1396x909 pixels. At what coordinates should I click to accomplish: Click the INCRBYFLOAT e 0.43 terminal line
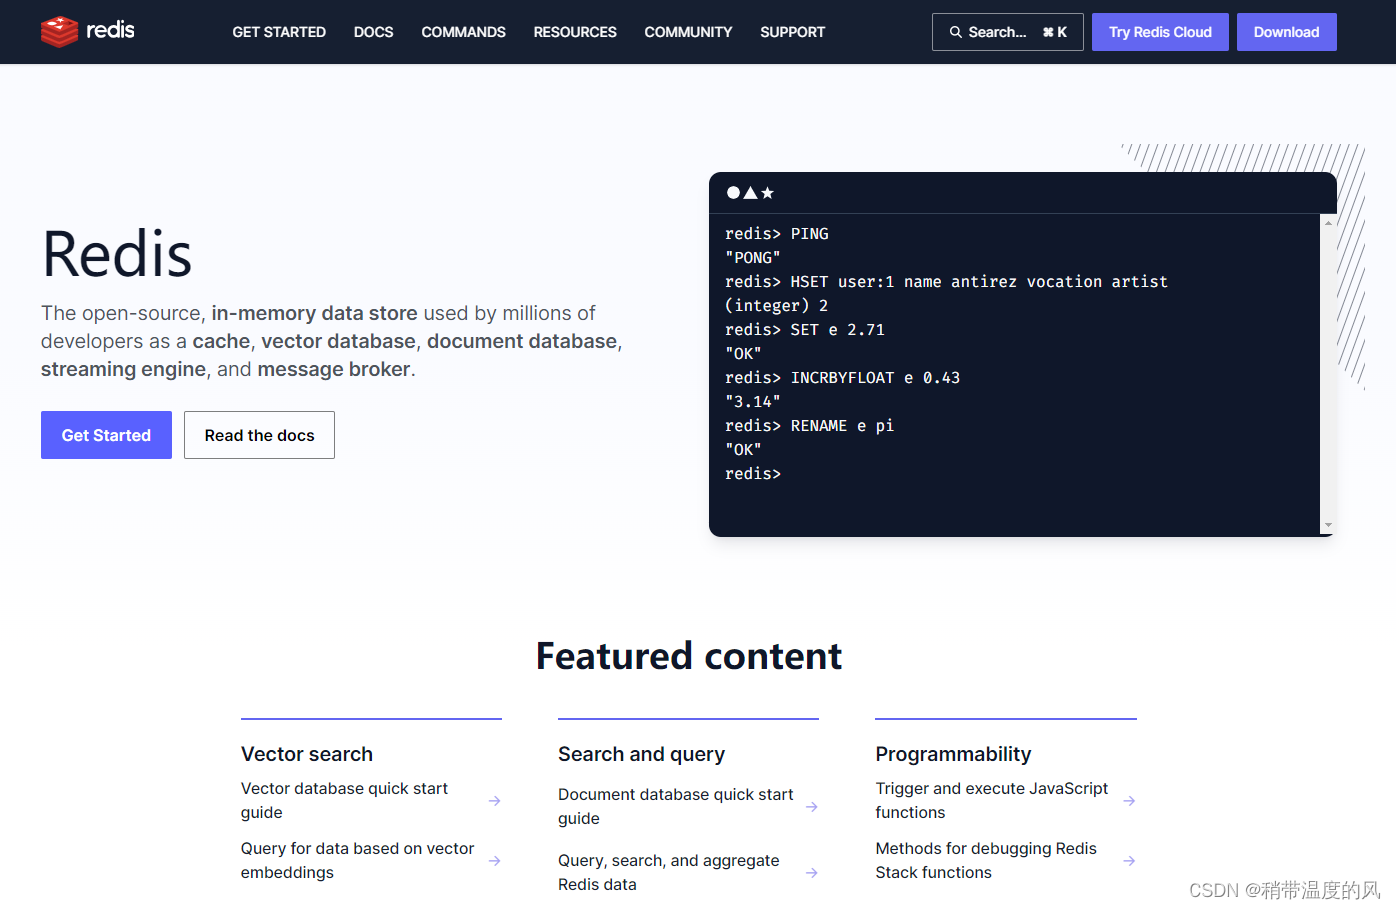(x=842, y=378)
